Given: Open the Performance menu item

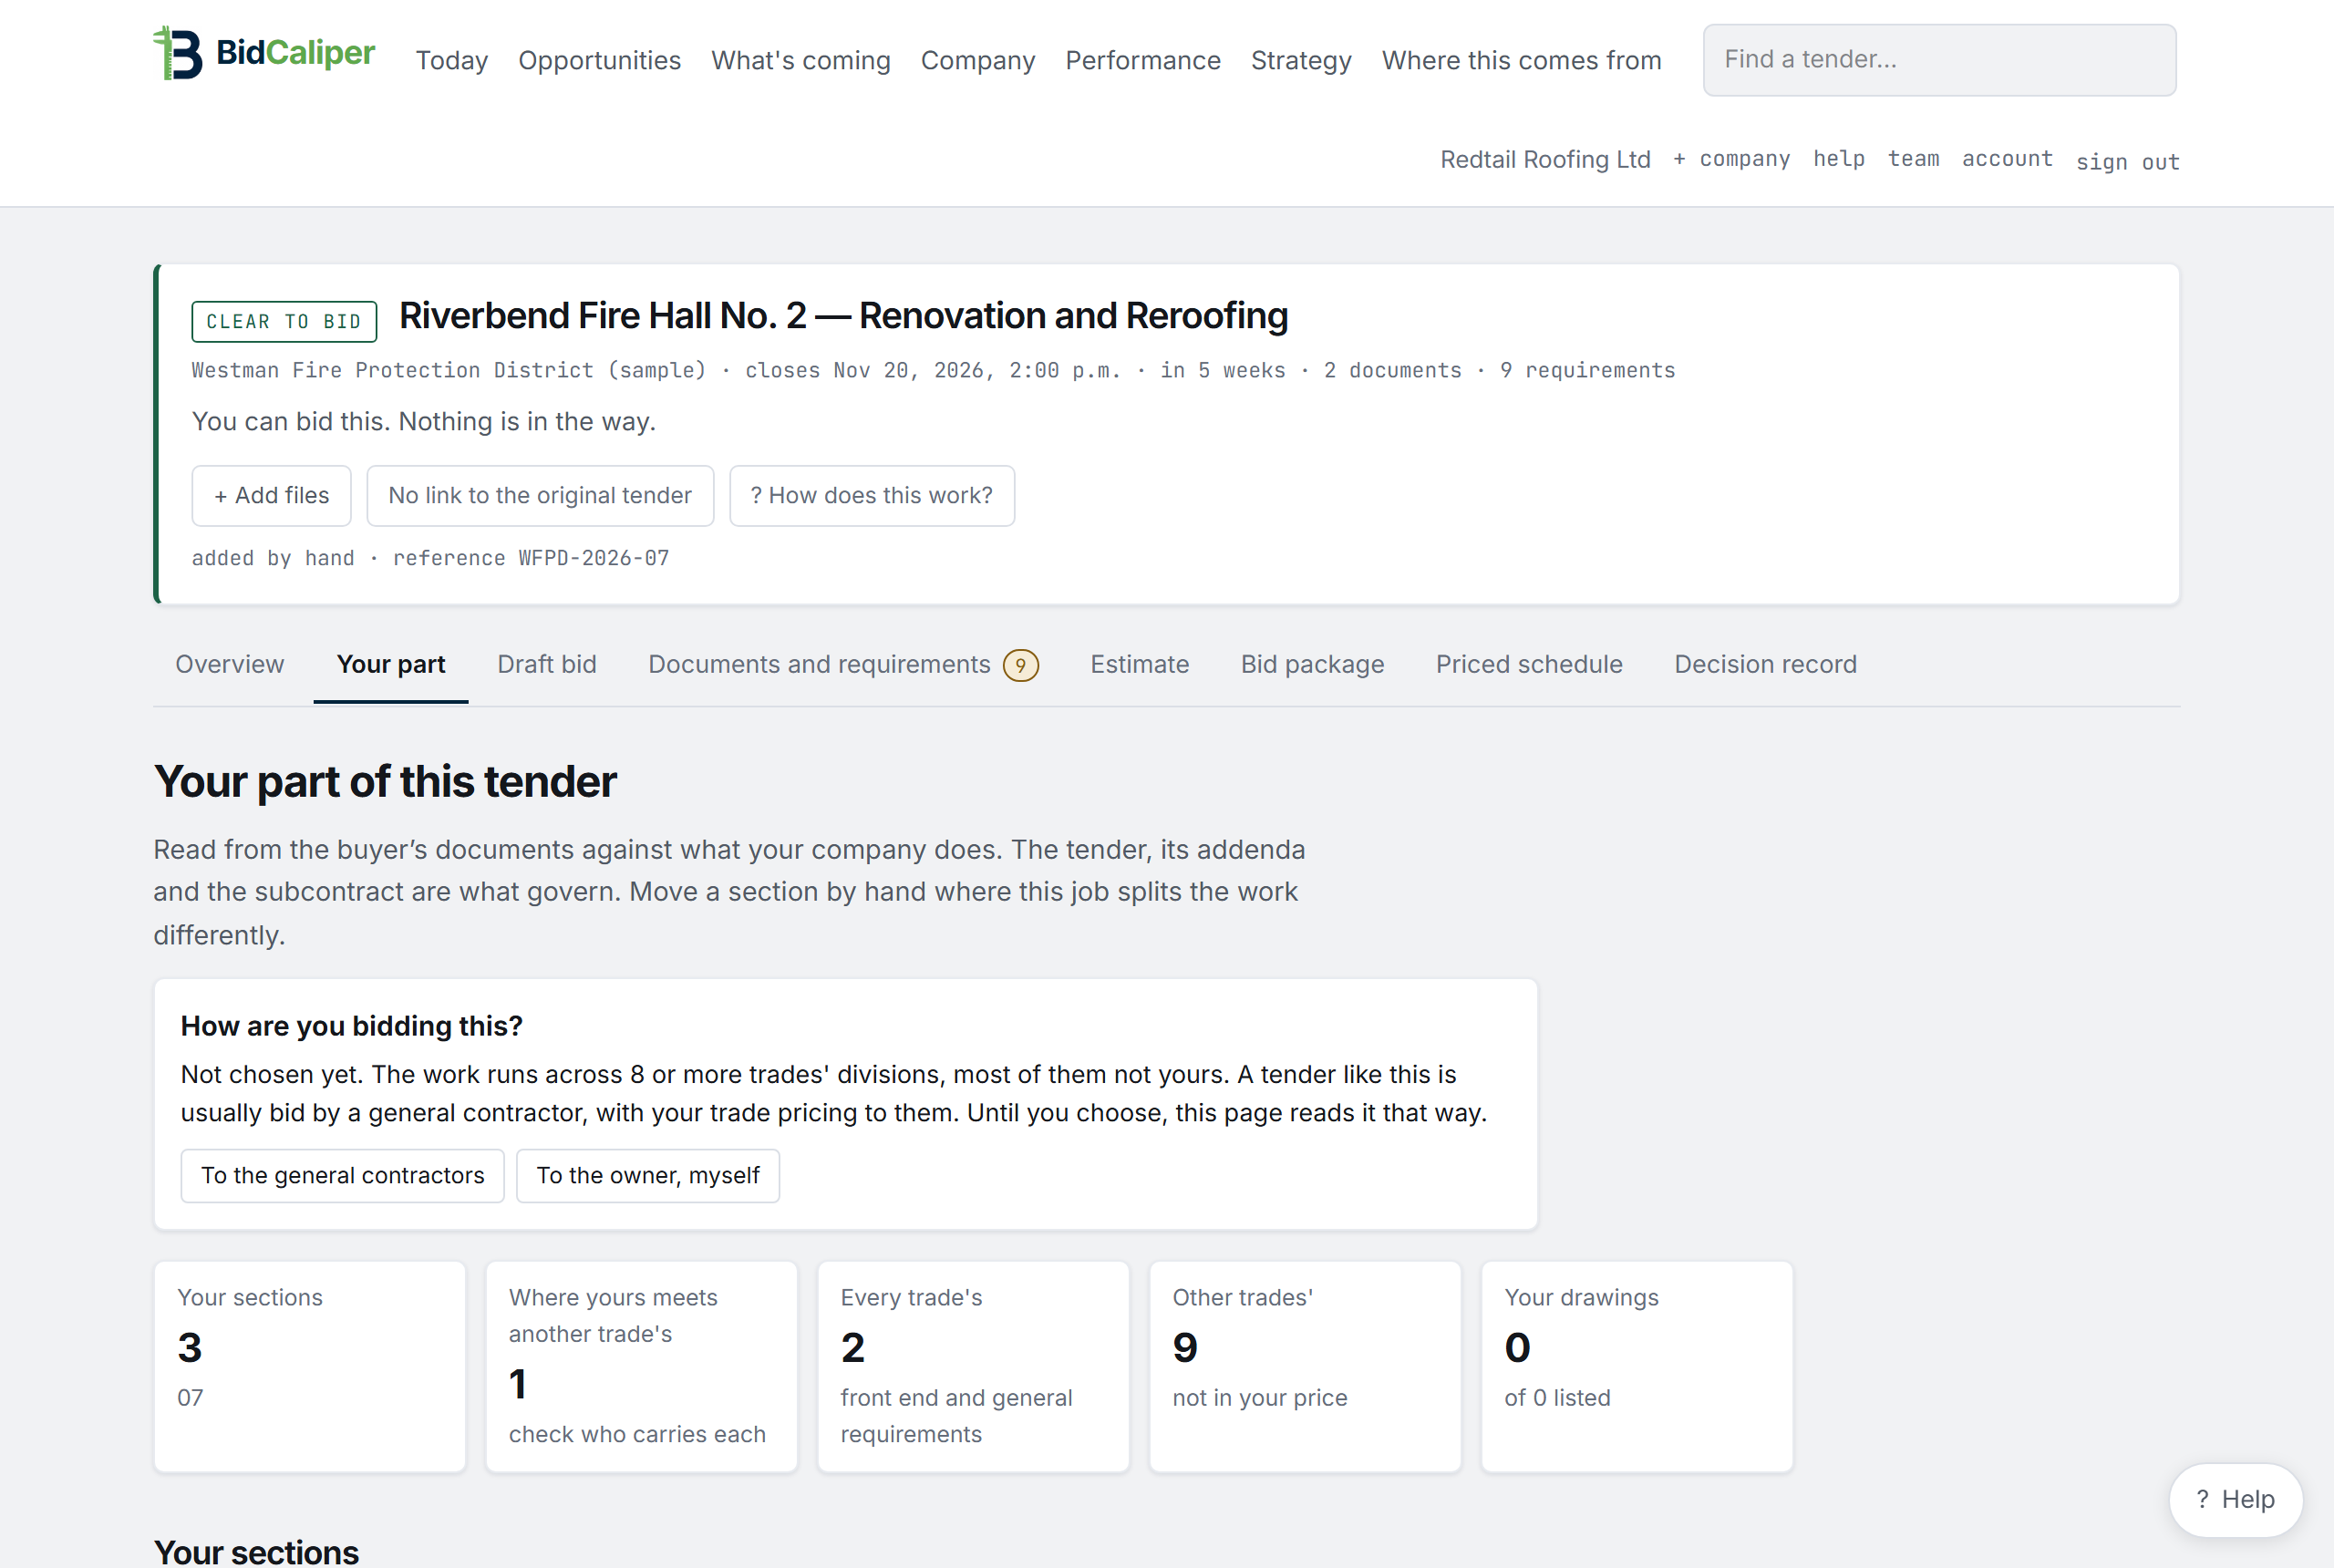Looking at the screenshot, I should 1143,60.
